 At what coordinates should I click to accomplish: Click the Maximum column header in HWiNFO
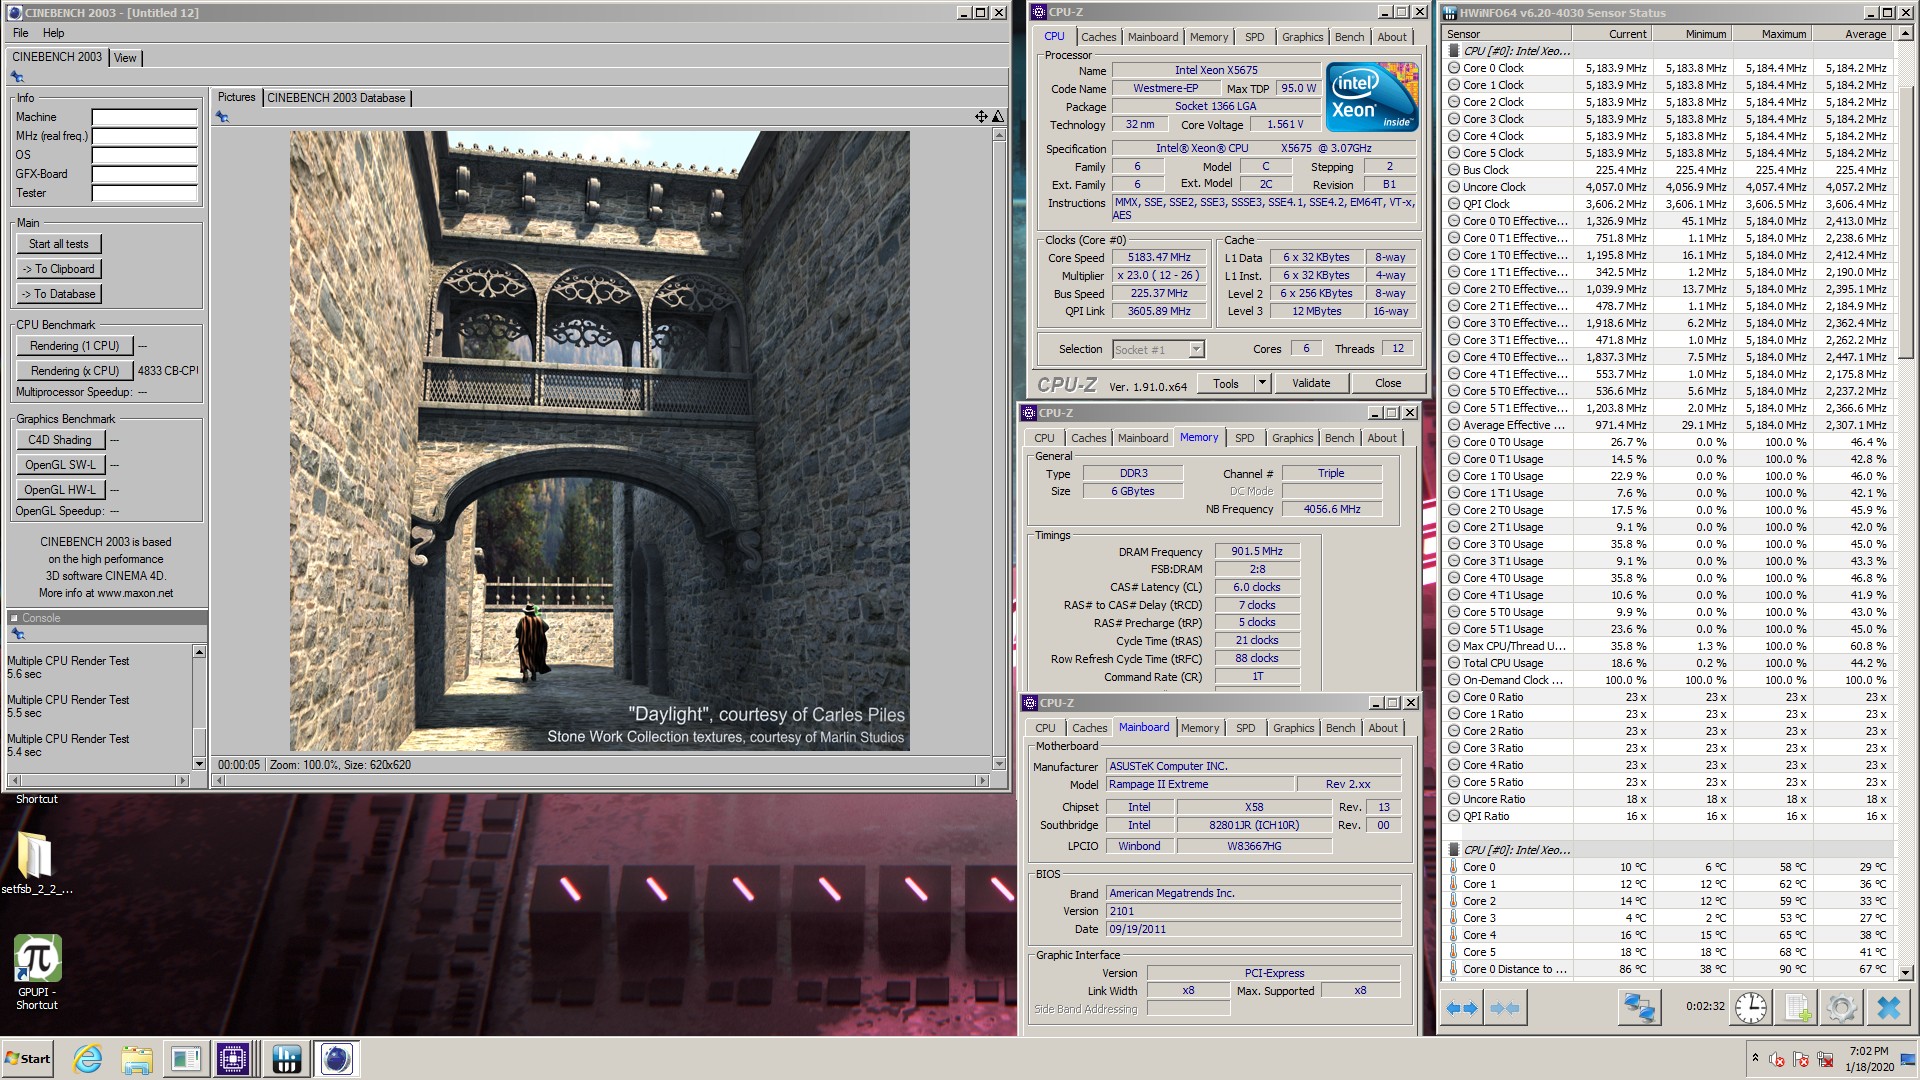[x=1771, y=34]
